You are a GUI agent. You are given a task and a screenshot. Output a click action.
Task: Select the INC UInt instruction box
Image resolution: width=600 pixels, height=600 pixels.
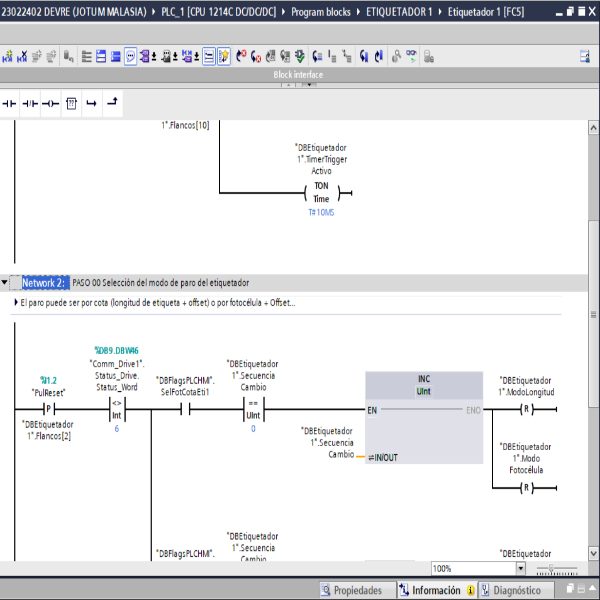424,417
